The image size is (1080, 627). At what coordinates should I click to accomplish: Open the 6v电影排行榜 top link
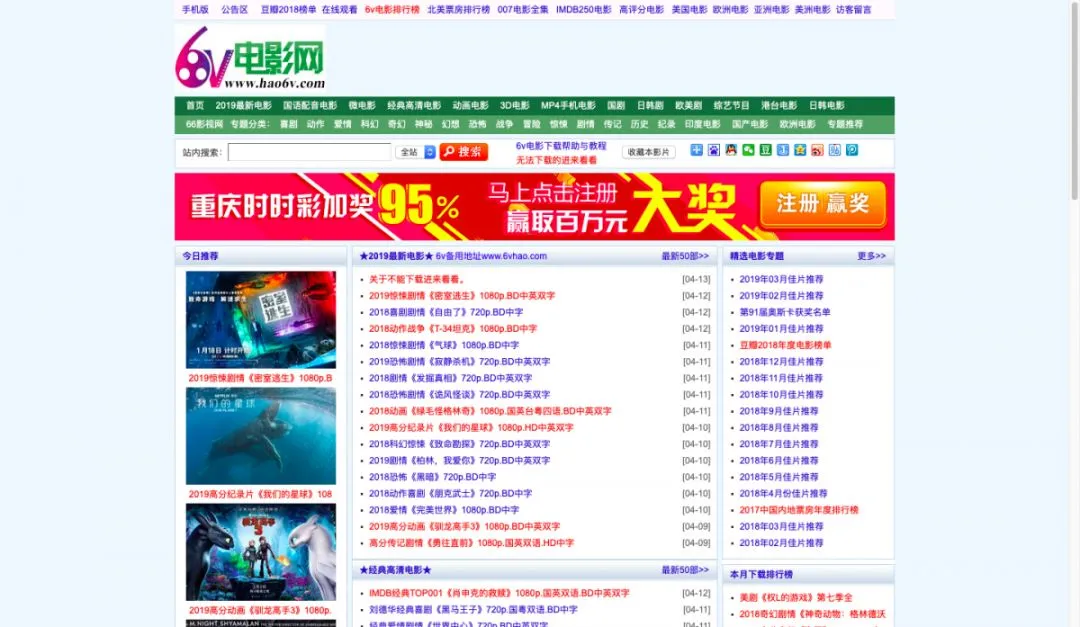coord(392,10)
